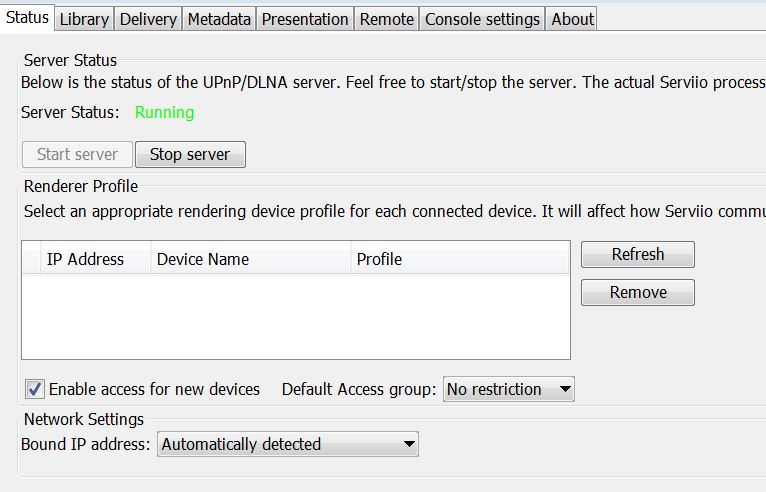Switch to Console settings tab
This screenshot has width=766, height=492.
click(482, 19)
